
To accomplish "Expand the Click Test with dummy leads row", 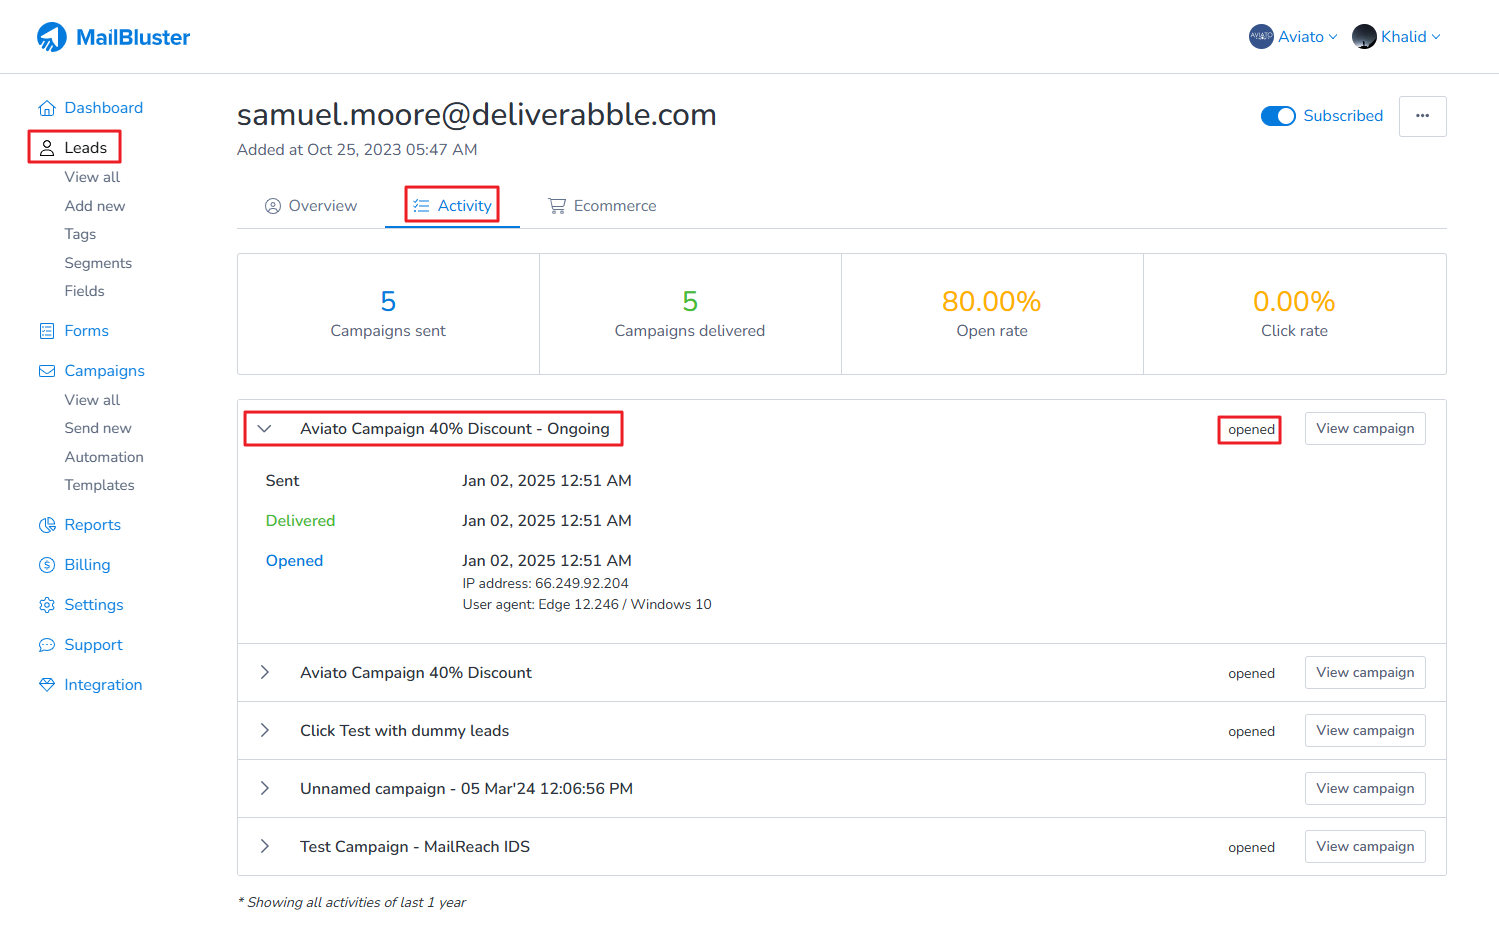I will point(265,731).
